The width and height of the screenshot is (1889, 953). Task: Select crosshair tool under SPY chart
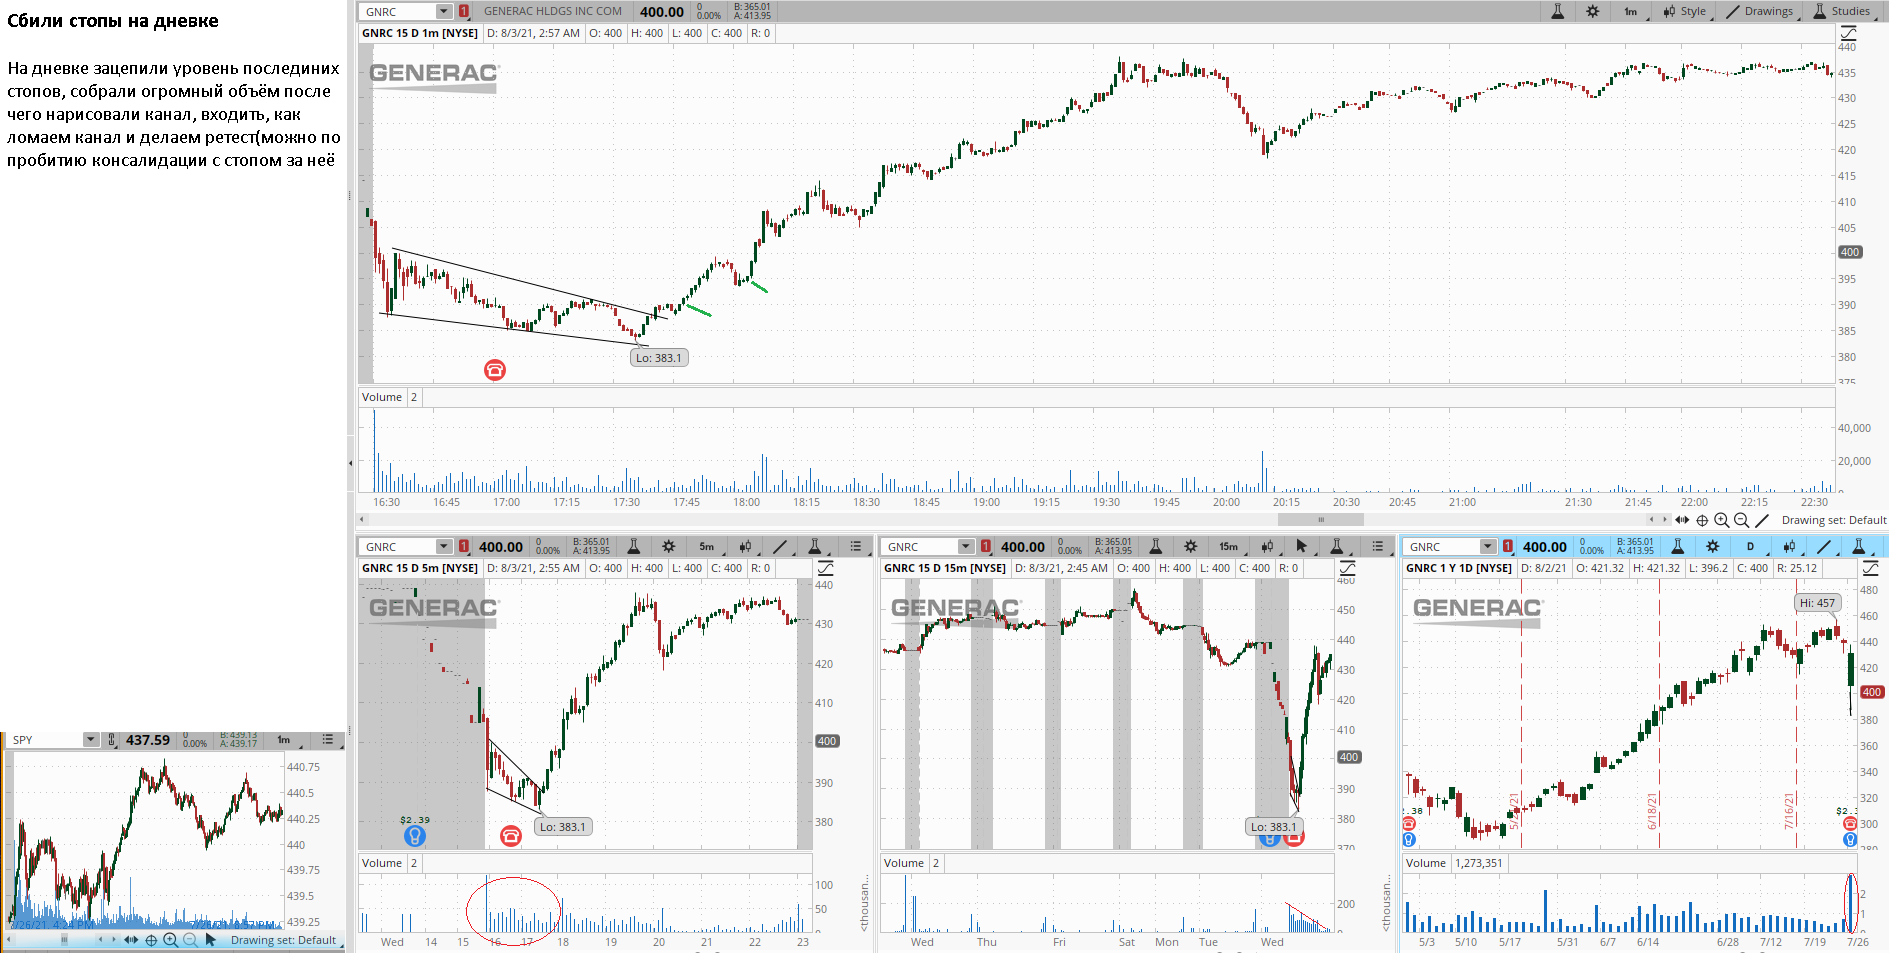pos(151,940)
